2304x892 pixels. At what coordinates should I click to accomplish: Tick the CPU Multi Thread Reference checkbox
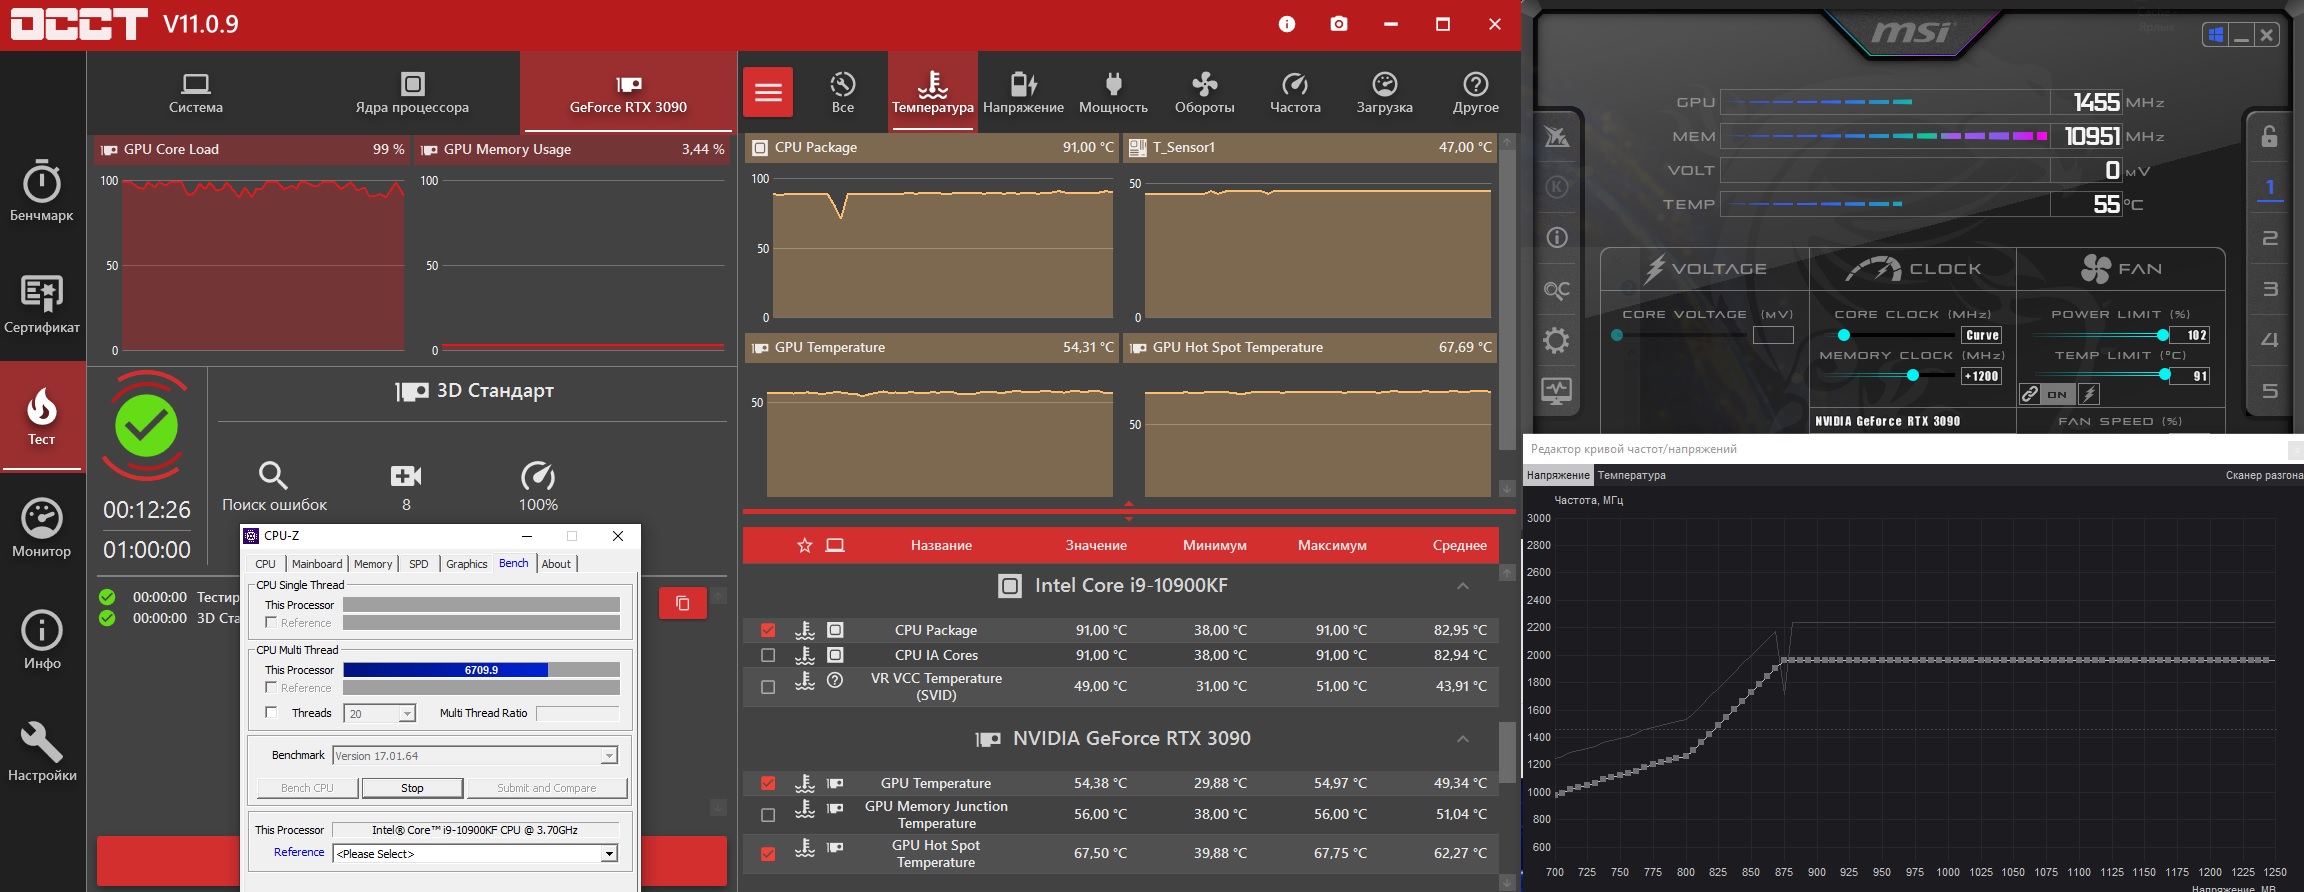[x=271, y=688]
